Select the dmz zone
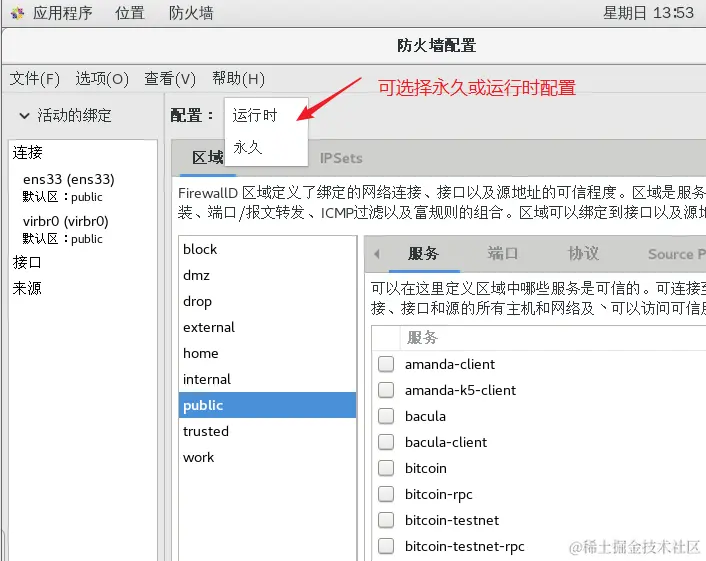The image size is (706, 561). pos(267,275)
